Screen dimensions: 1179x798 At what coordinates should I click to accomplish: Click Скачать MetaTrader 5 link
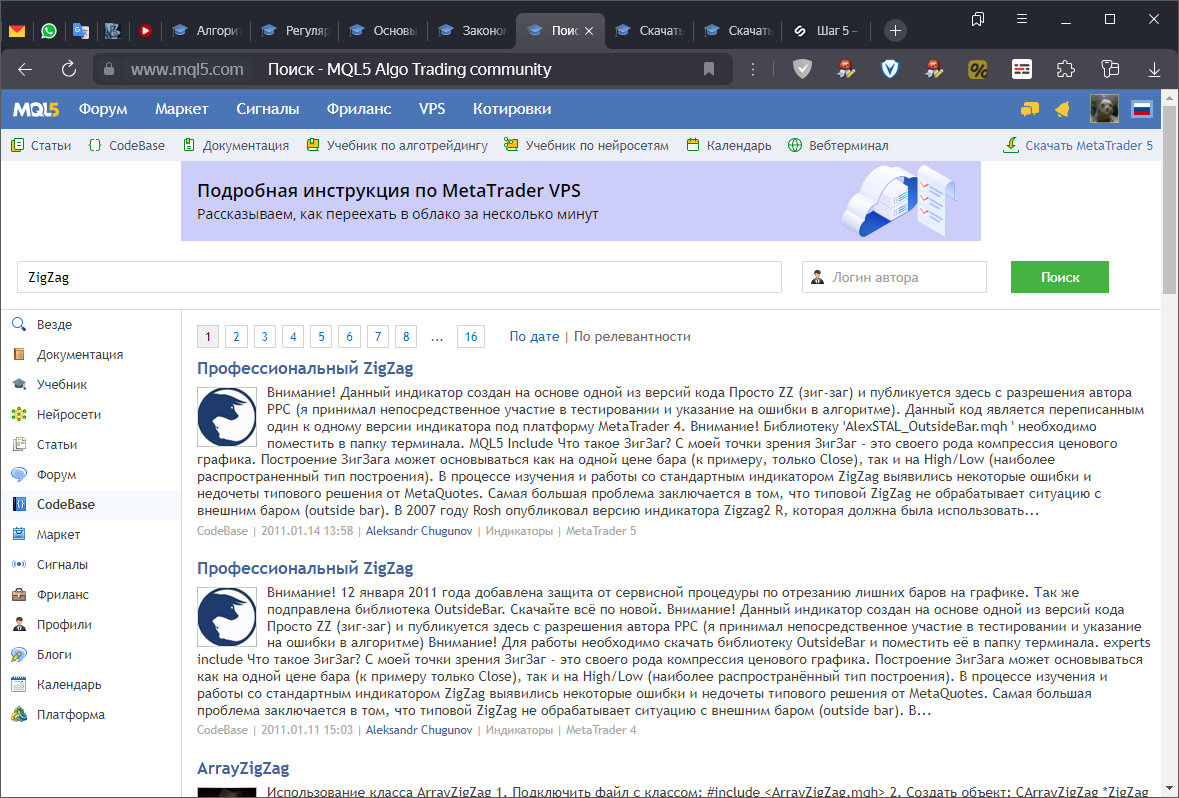click(x=1077, y=145)
